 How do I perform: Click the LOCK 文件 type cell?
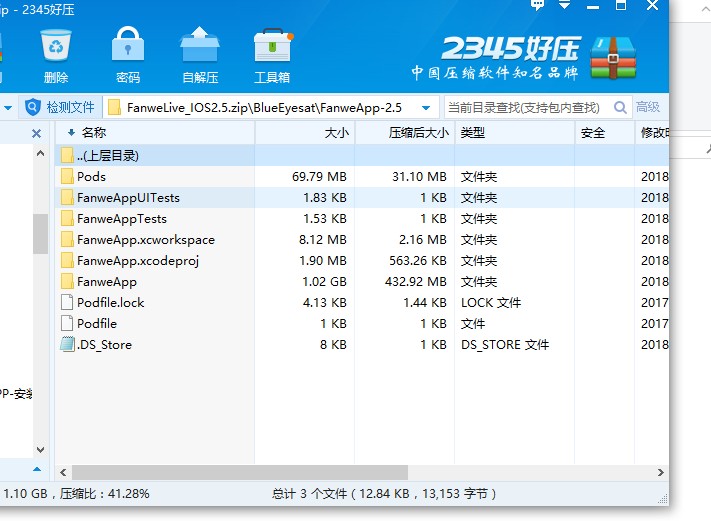click(x=491, y=302)
